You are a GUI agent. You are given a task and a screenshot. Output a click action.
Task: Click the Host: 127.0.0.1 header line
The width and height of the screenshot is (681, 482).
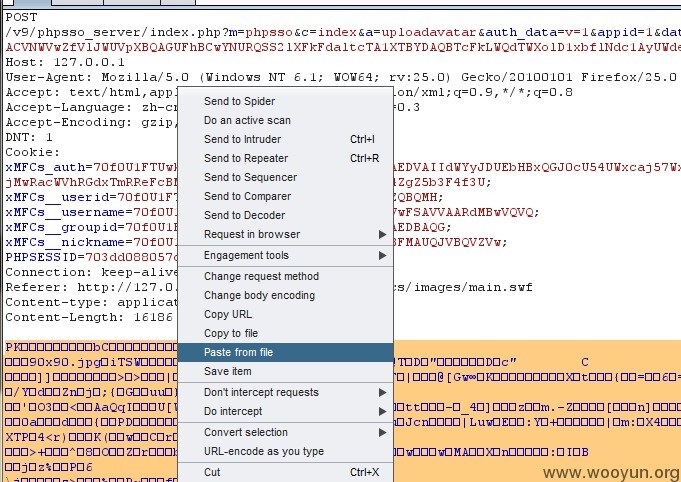(x=65, y=62)
